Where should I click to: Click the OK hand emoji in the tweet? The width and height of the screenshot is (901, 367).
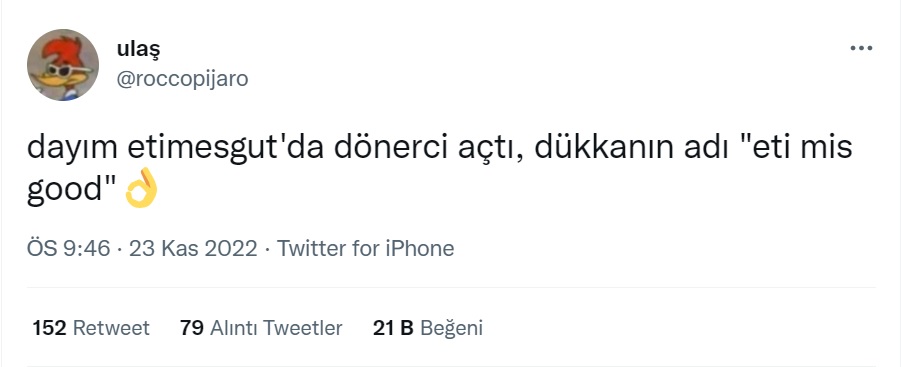click(141, 188)
